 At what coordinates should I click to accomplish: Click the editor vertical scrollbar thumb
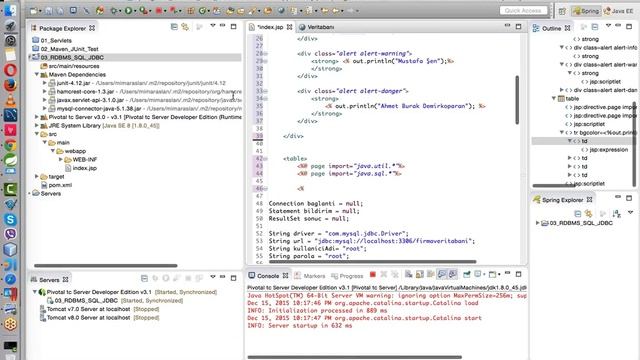click(517, 100)
